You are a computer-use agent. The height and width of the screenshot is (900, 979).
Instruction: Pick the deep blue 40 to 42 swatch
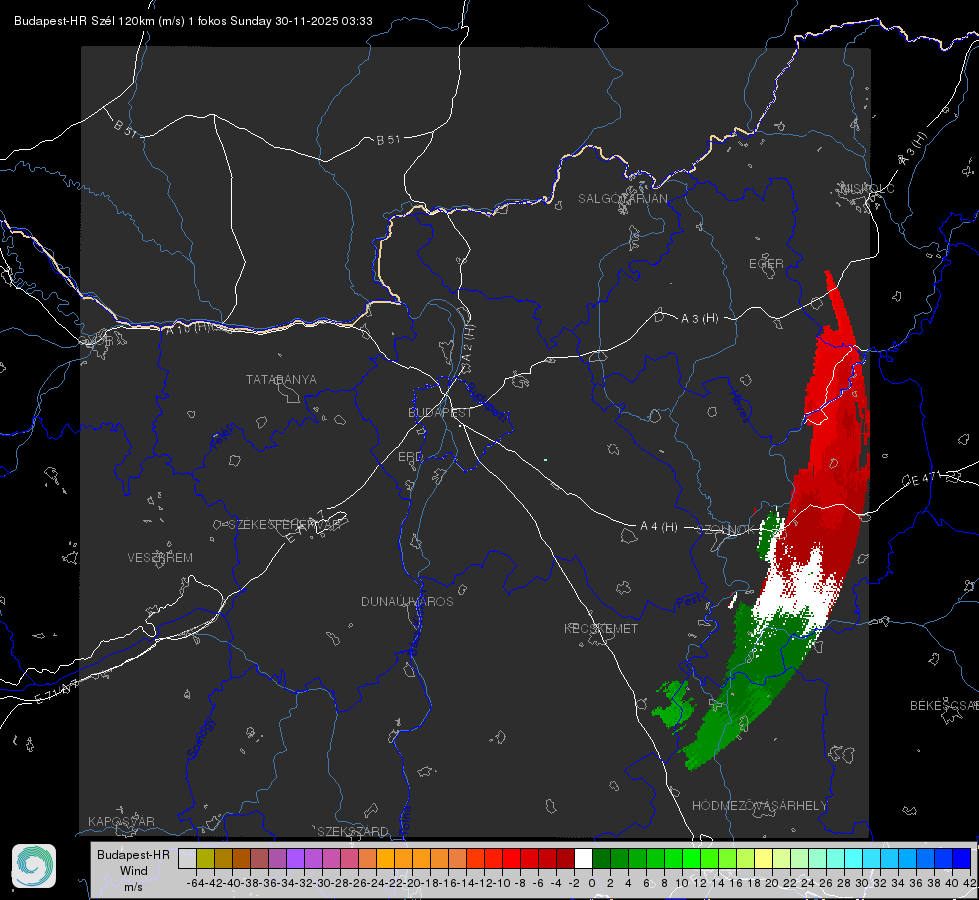pos(962,858)
